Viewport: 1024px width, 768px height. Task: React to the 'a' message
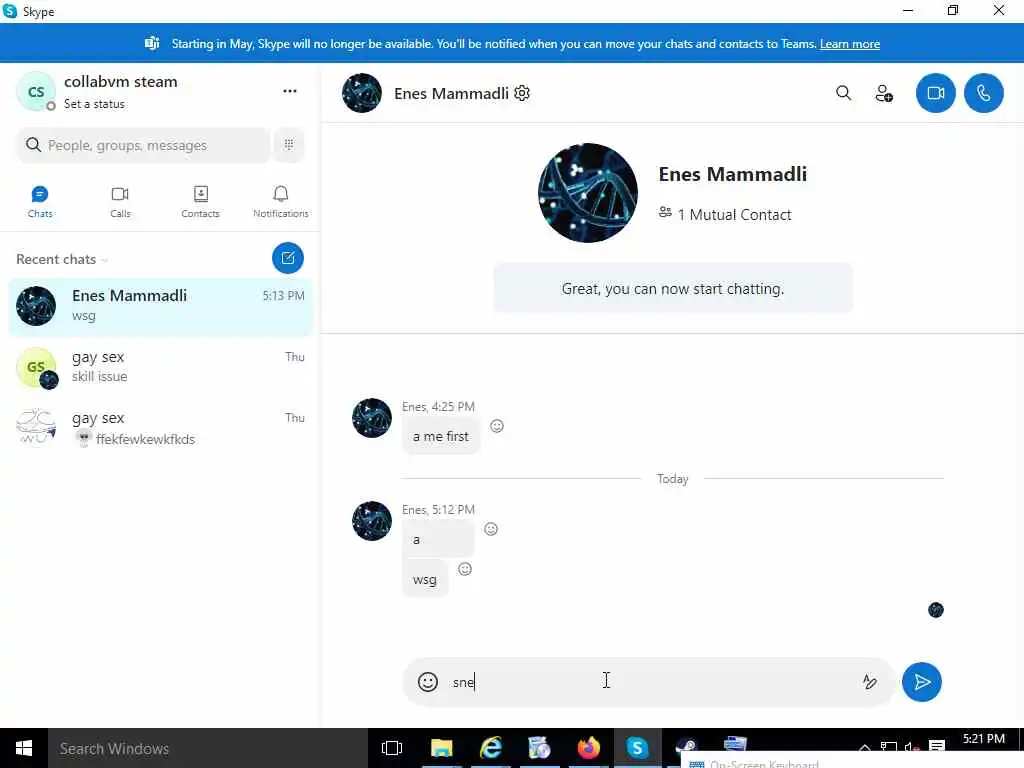(491, 529)
